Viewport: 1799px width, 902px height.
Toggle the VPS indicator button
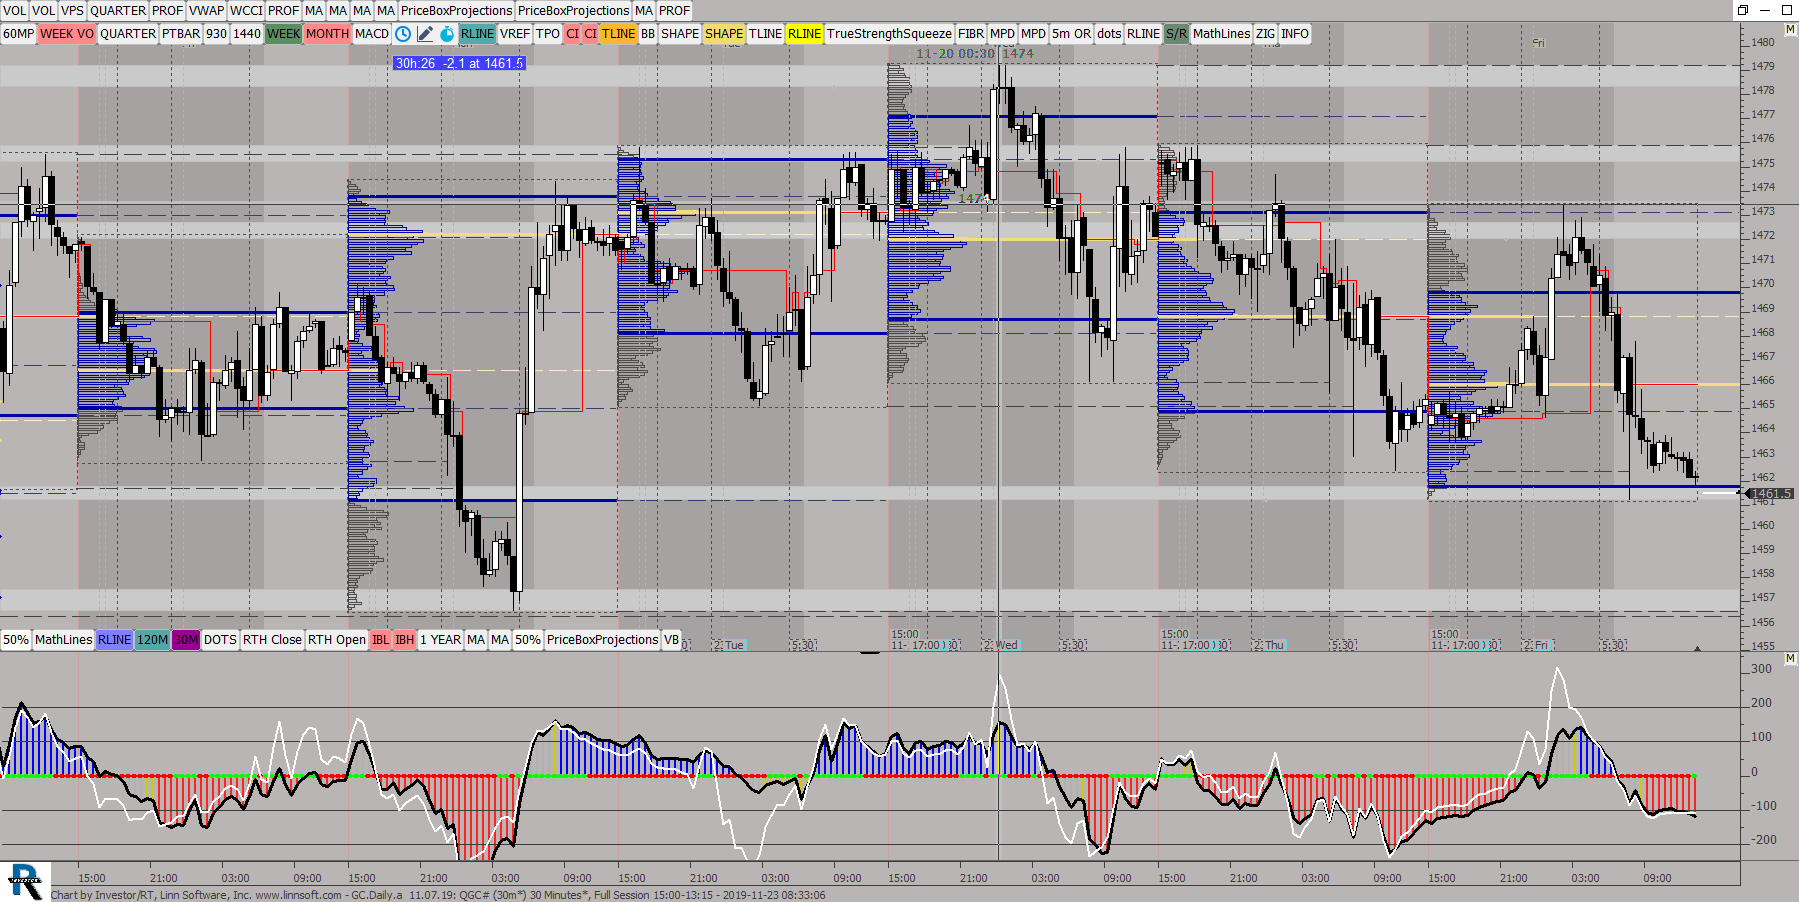point(72,11)
